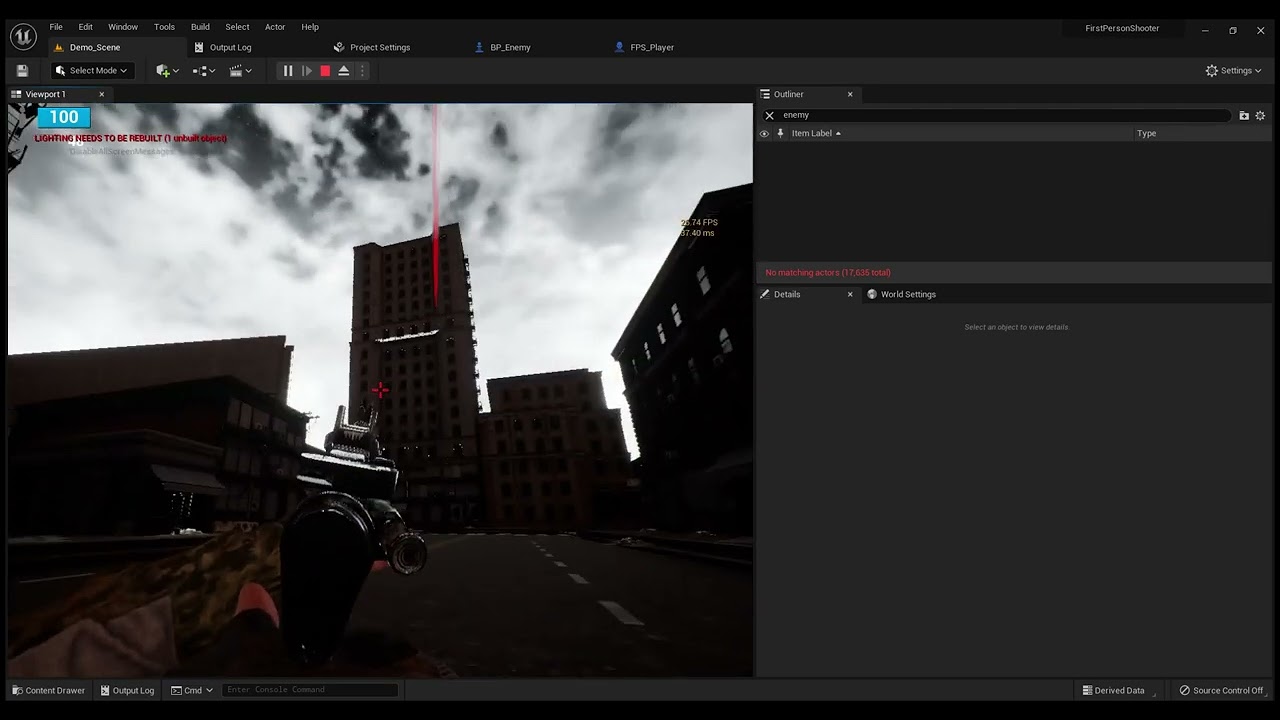The image size is (1280, 720).
Task: Toggle the pin column in the Outliner
Action: tap(780, 133)
